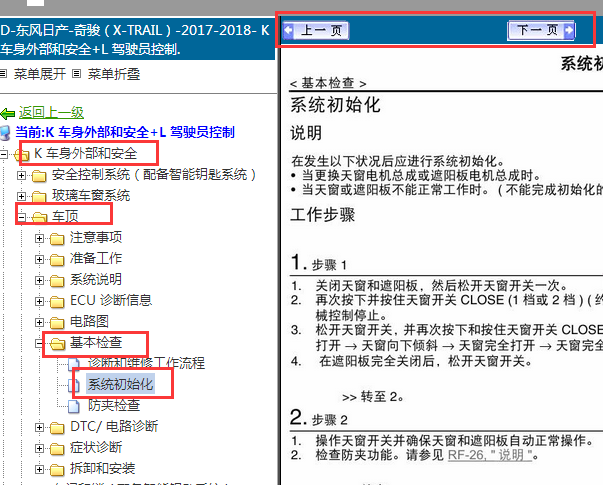Click the 系统说明 folder icon
The width and height of the screenshot is (603, 485).
pos(57,281)
